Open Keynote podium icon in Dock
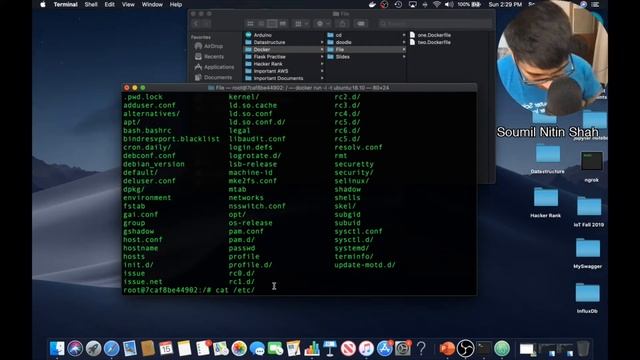Image resolution: width=640 pixels, height=360 pixels. pos(329,349)
